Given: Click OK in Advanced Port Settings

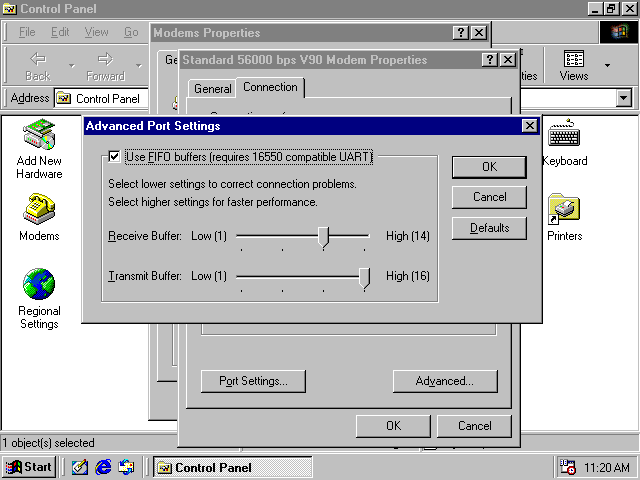Looking at the screenshot, I should [489, 167].
